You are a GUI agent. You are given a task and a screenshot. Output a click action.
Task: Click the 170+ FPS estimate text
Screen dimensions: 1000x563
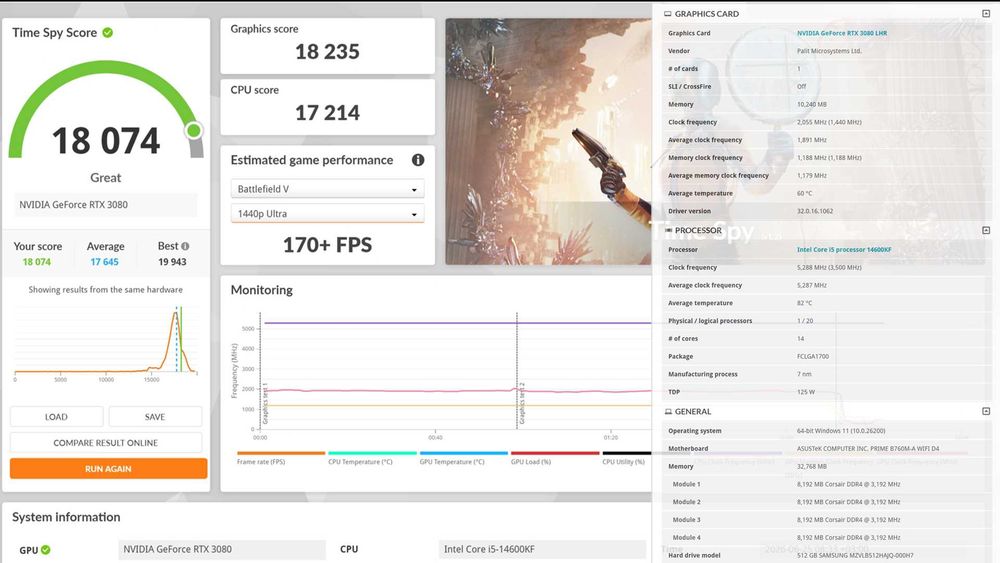coord(327,245)
